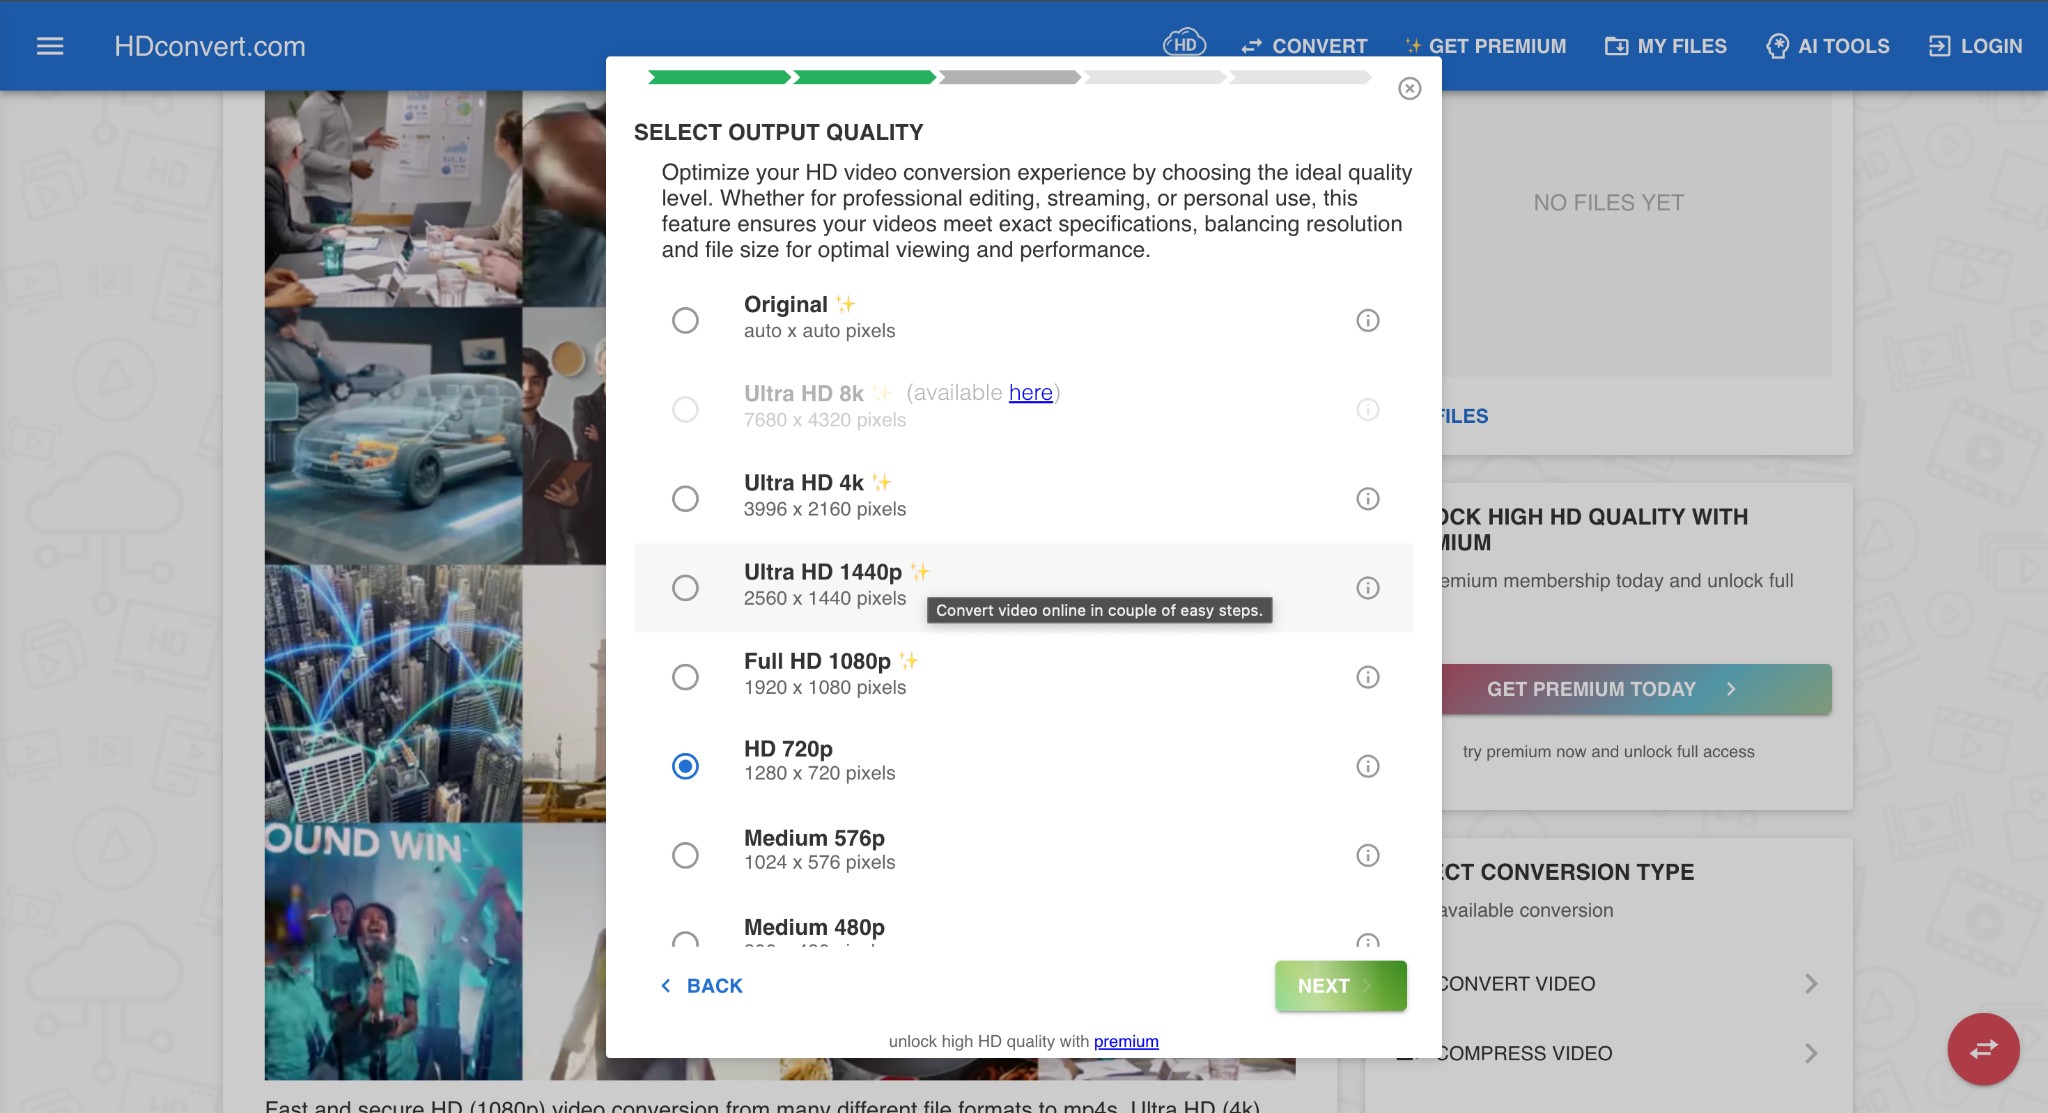This screenshot has width=2048, height=1113.
Task: Click the first green progress step
Action: tap(718, 77)
